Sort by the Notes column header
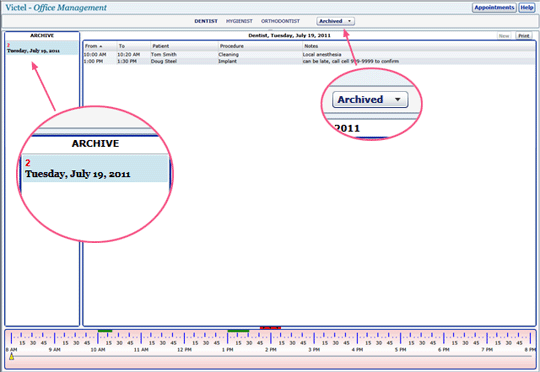This screenshot has width=540, height=372. coord(418,46)
